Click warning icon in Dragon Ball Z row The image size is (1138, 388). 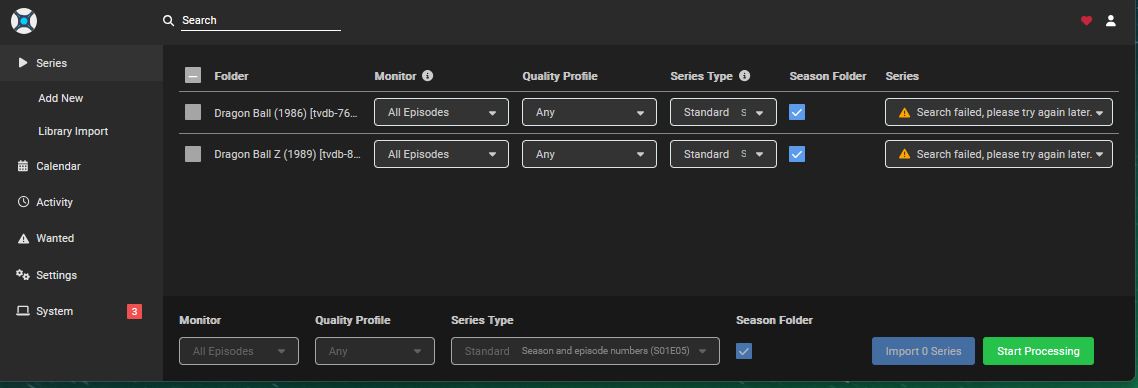[904, 154]
